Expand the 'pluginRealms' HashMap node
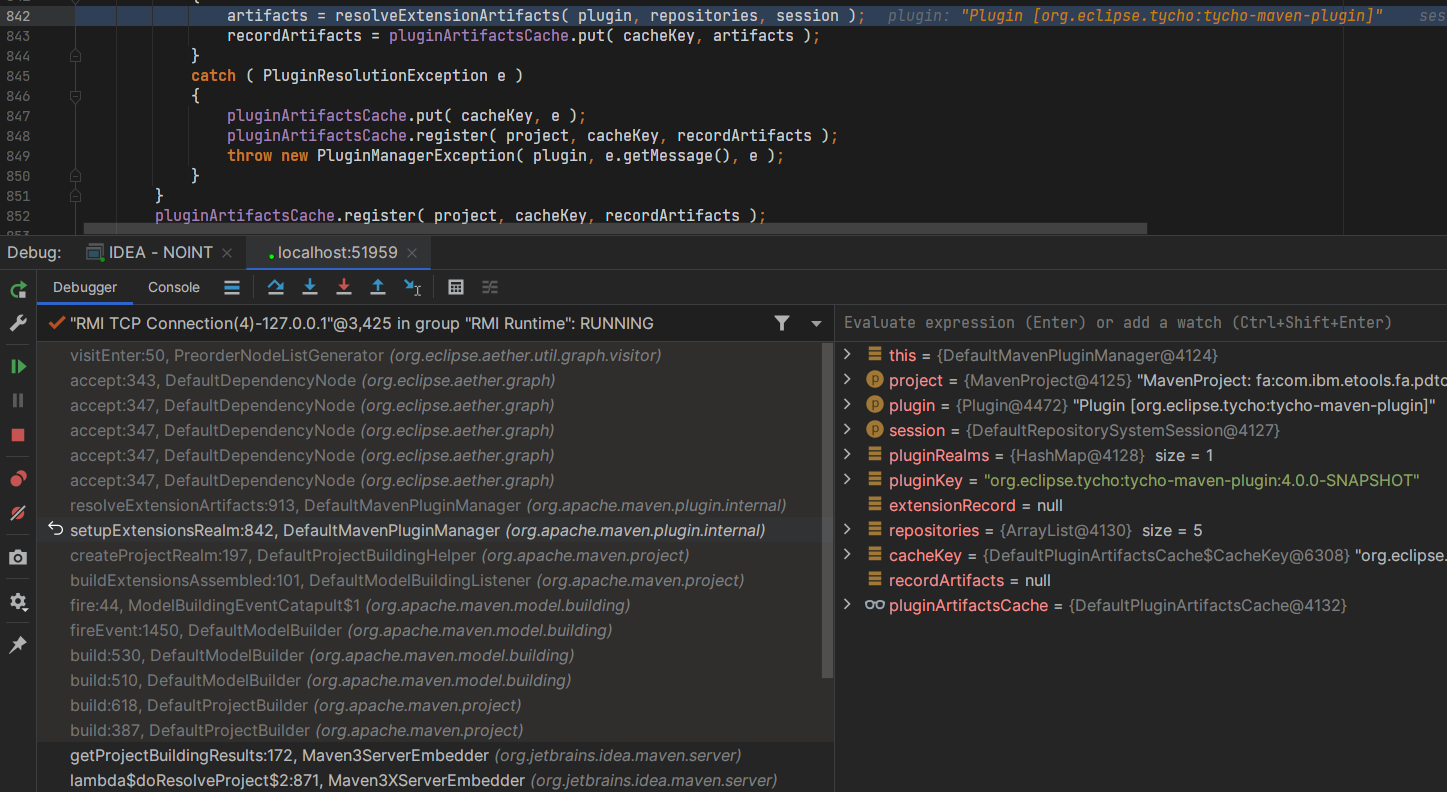The height and width of the screenshot is (792, 1447). pyautogui.click(x=847, y=455)
